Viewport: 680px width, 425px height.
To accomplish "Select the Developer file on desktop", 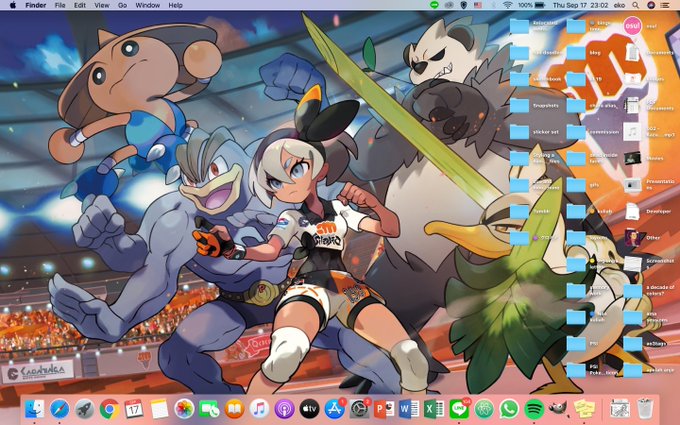I will (x=632, y=211).
